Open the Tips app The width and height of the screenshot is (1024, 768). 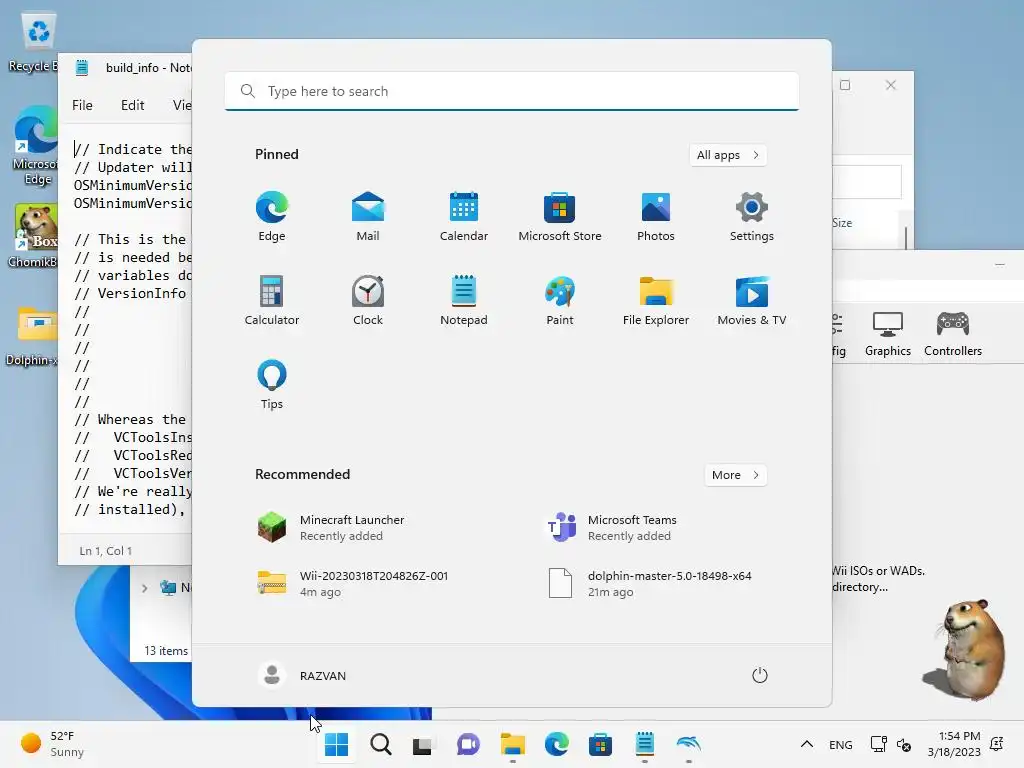(x=272, y=384)
